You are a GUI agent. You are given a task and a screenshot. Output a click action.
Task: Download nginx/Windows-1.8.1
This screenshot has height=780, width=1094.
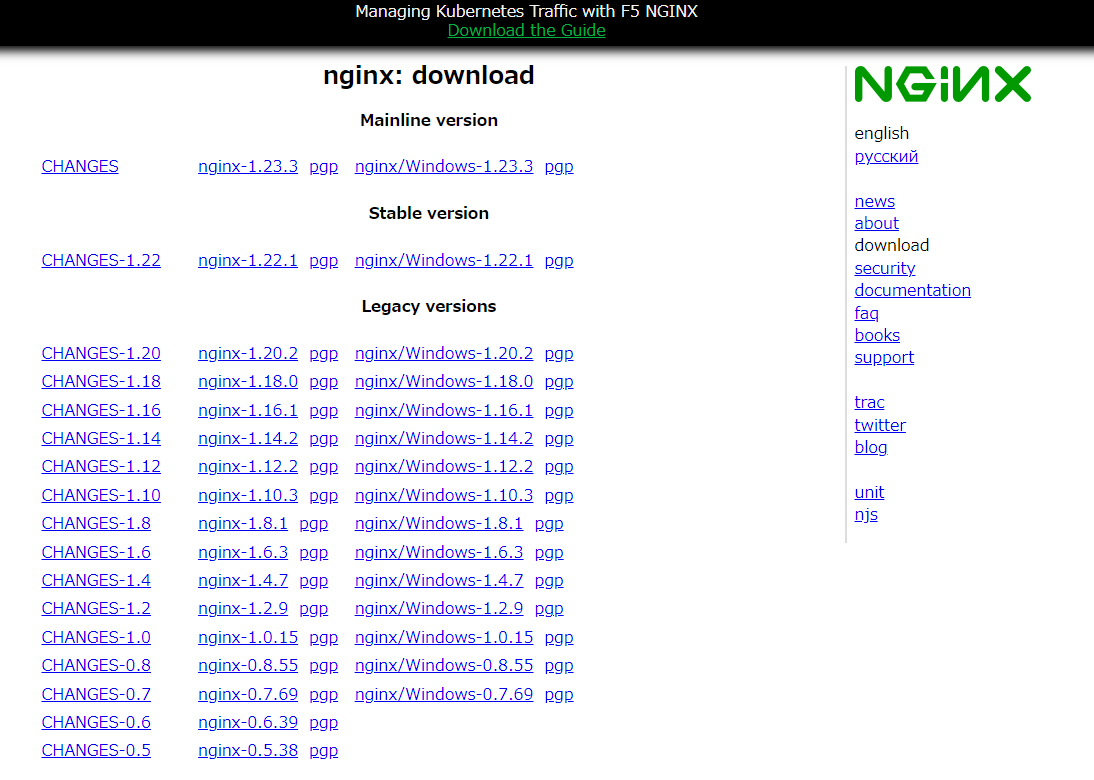point(439,523)
